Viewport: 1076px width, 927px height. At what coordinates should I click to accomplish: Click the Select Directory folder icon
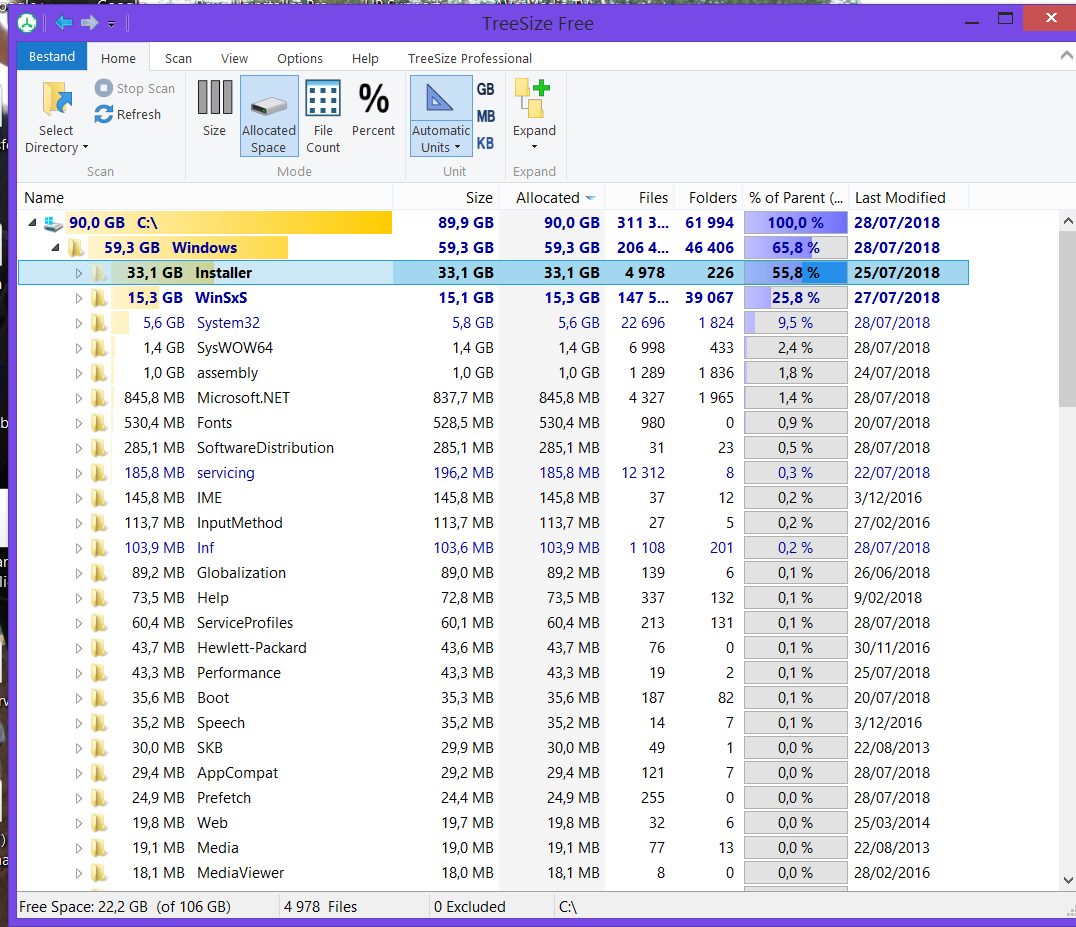click(x=57, y=98)
